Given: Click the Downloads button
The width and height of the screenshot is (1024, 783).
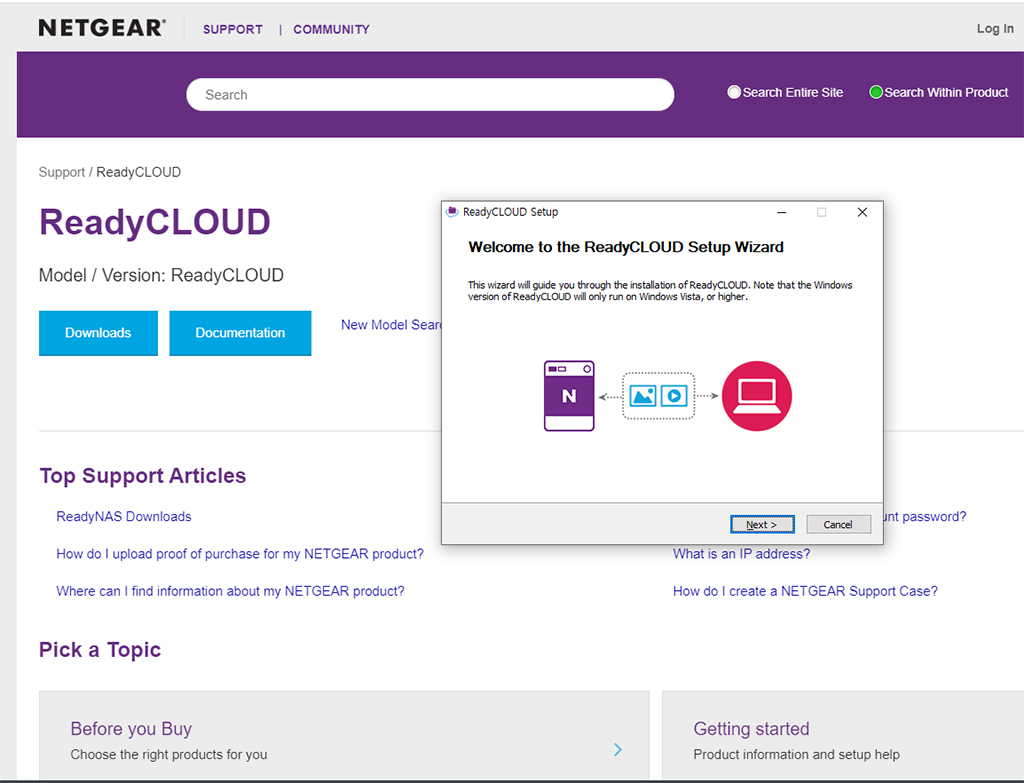Looking at the screenshot, I should (x=98, y=333).
